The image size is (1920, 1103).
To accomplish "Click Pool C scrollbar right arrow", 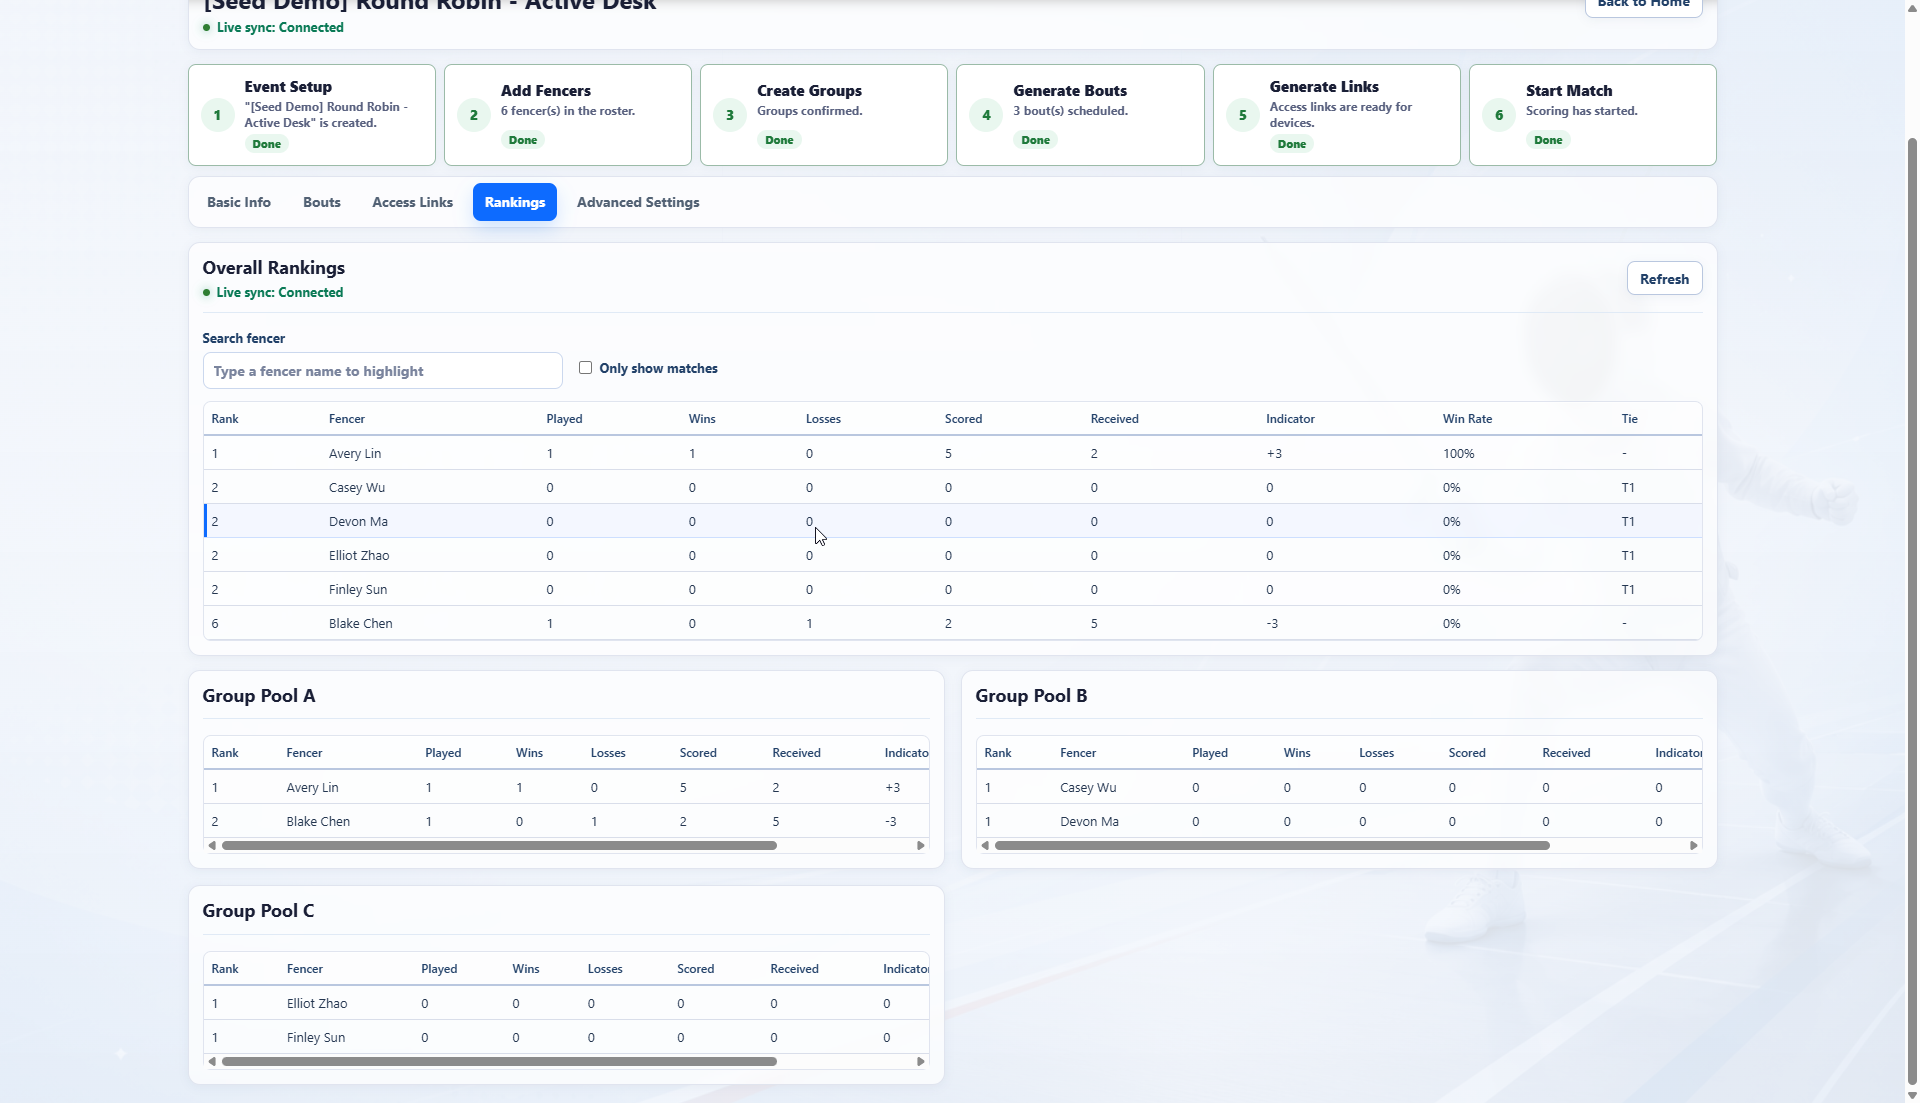I will 921,1062.
